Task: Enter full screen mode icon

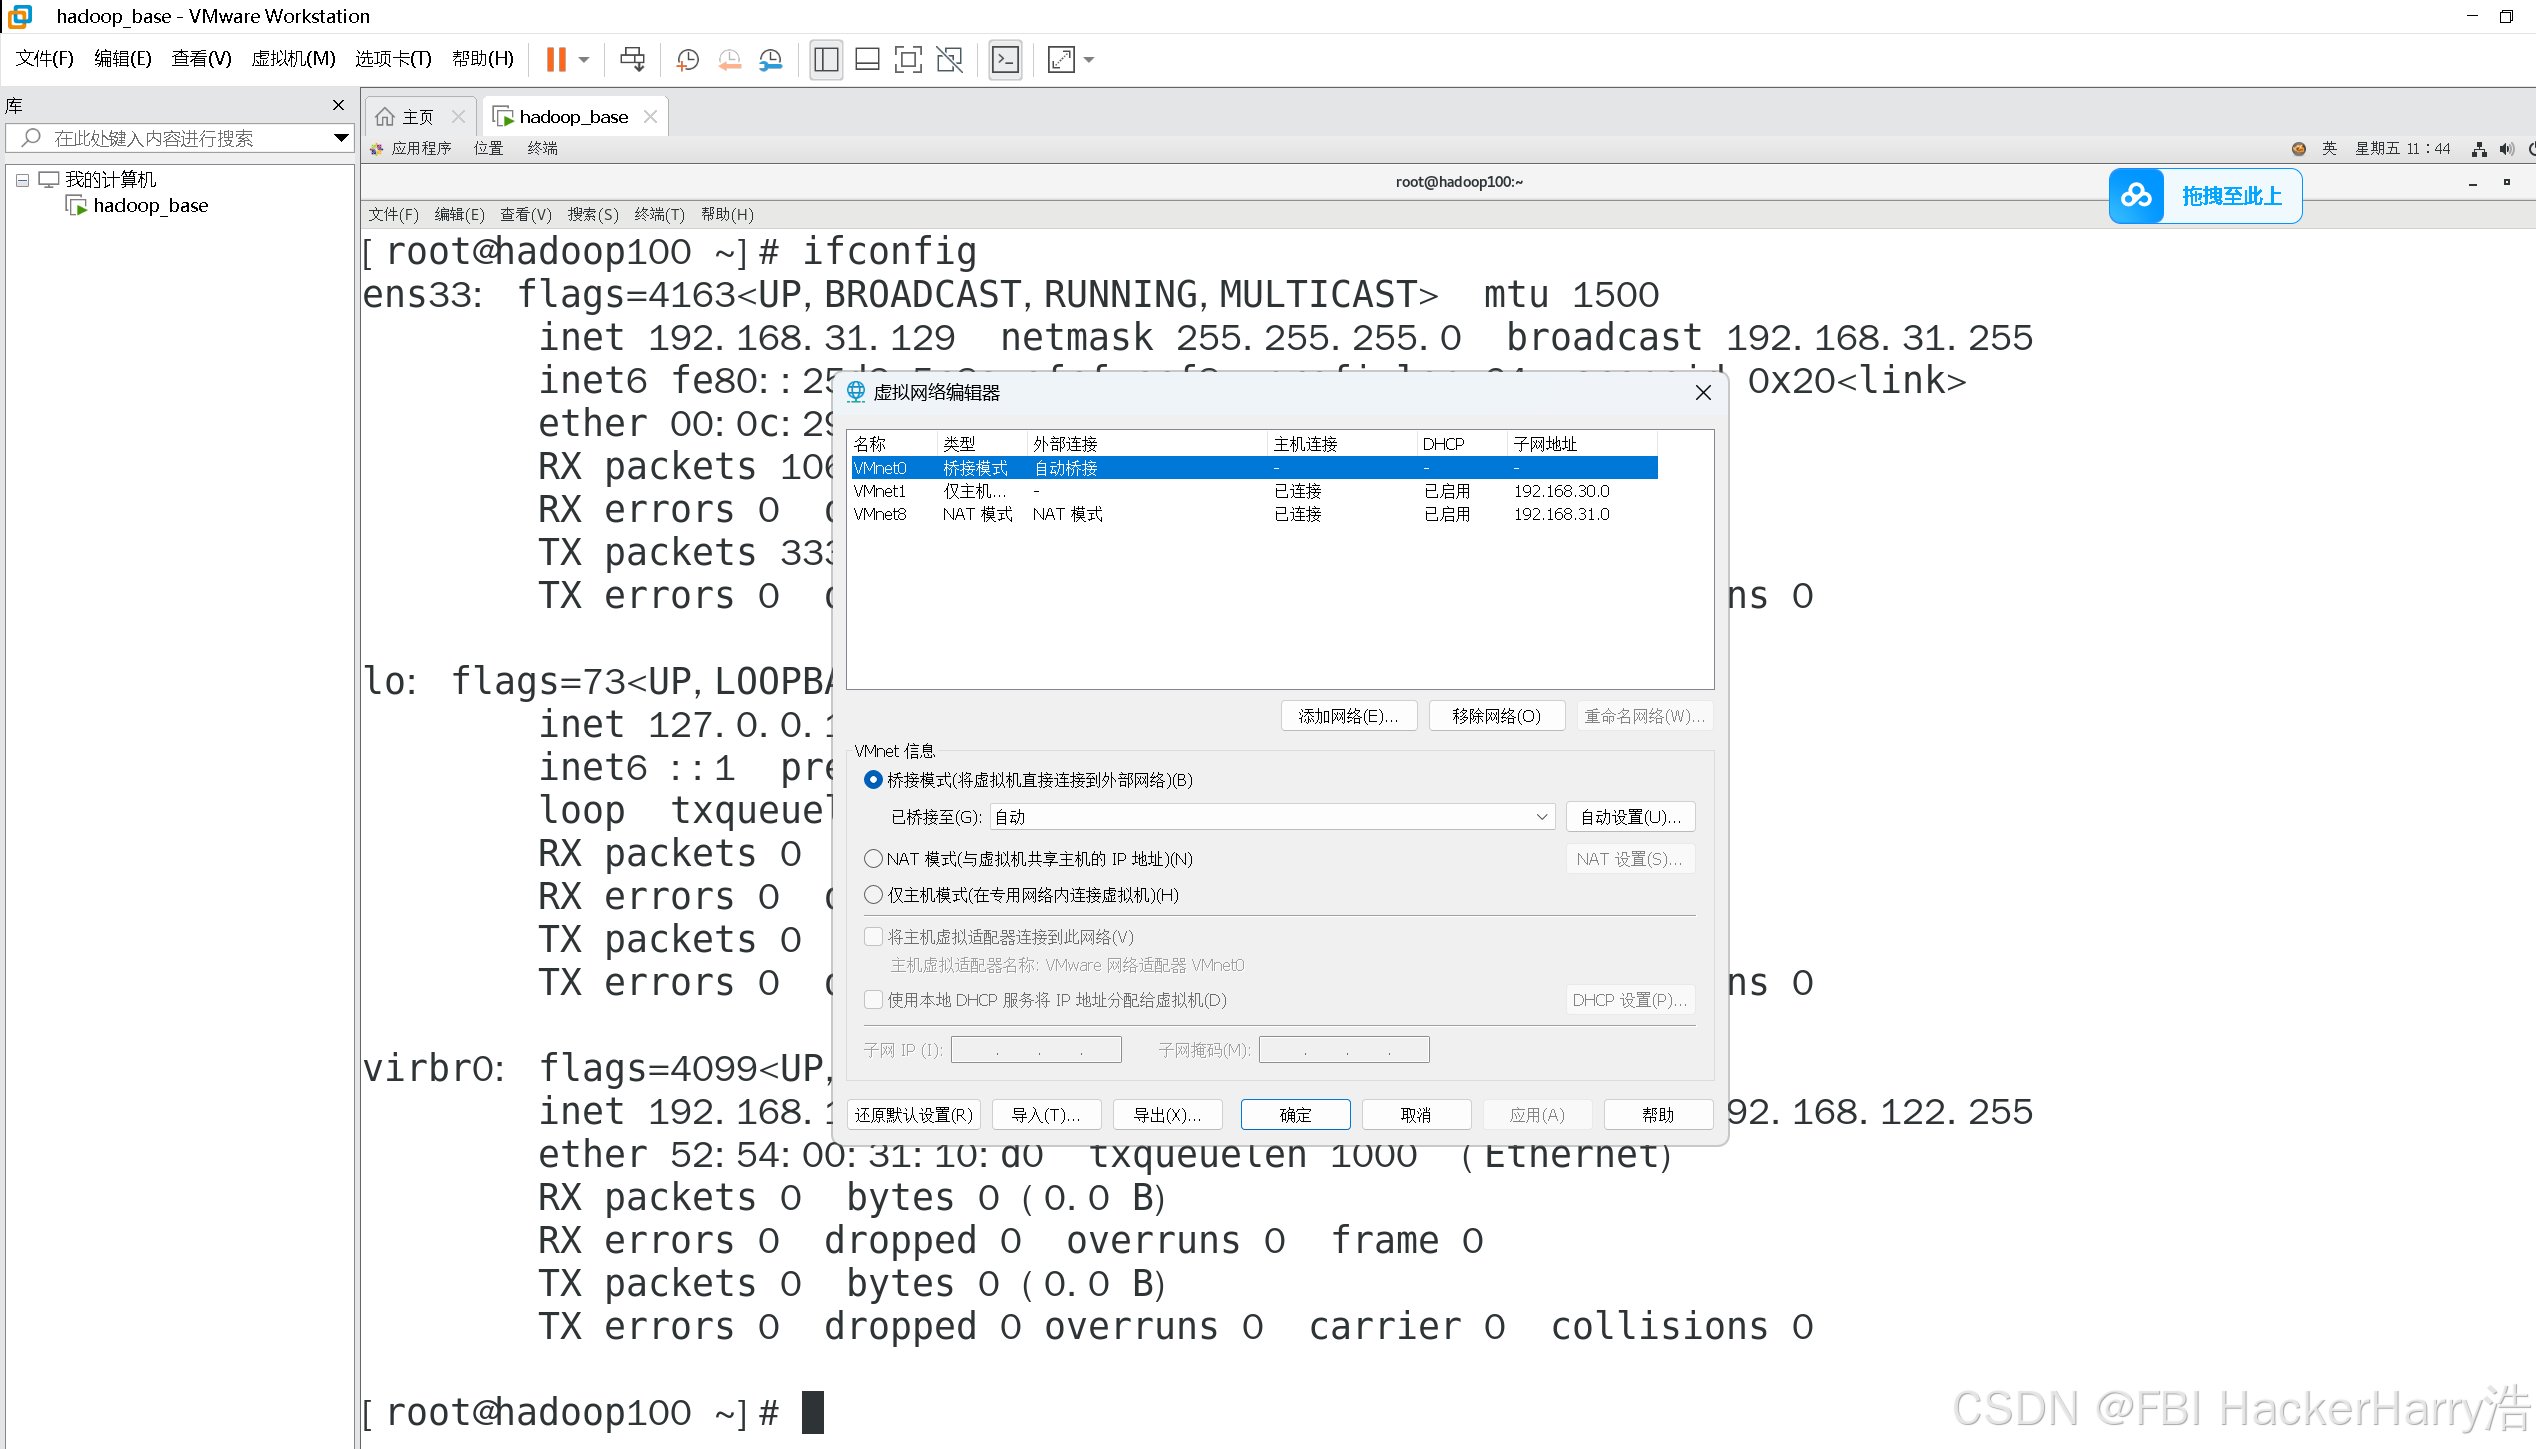Action: 908,60
